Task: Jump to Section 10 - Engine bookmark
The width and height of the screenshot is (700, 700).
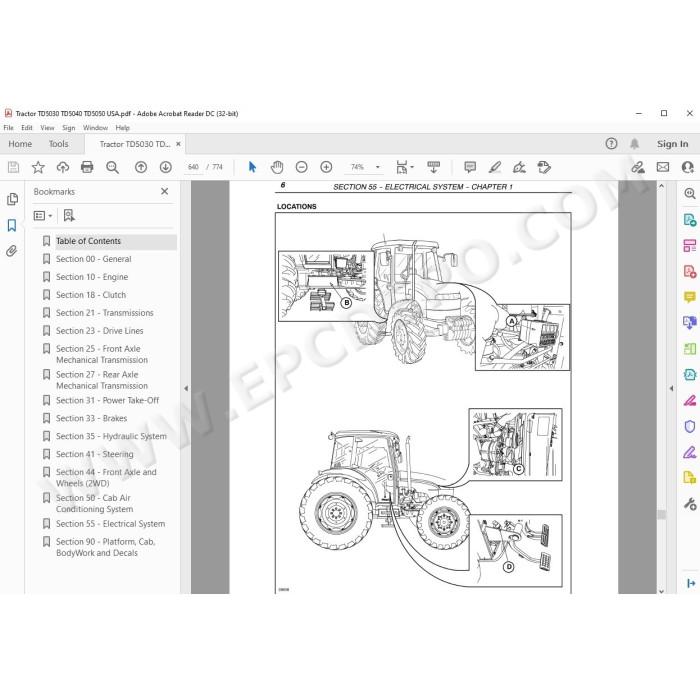Action: (x=92, y=277)
